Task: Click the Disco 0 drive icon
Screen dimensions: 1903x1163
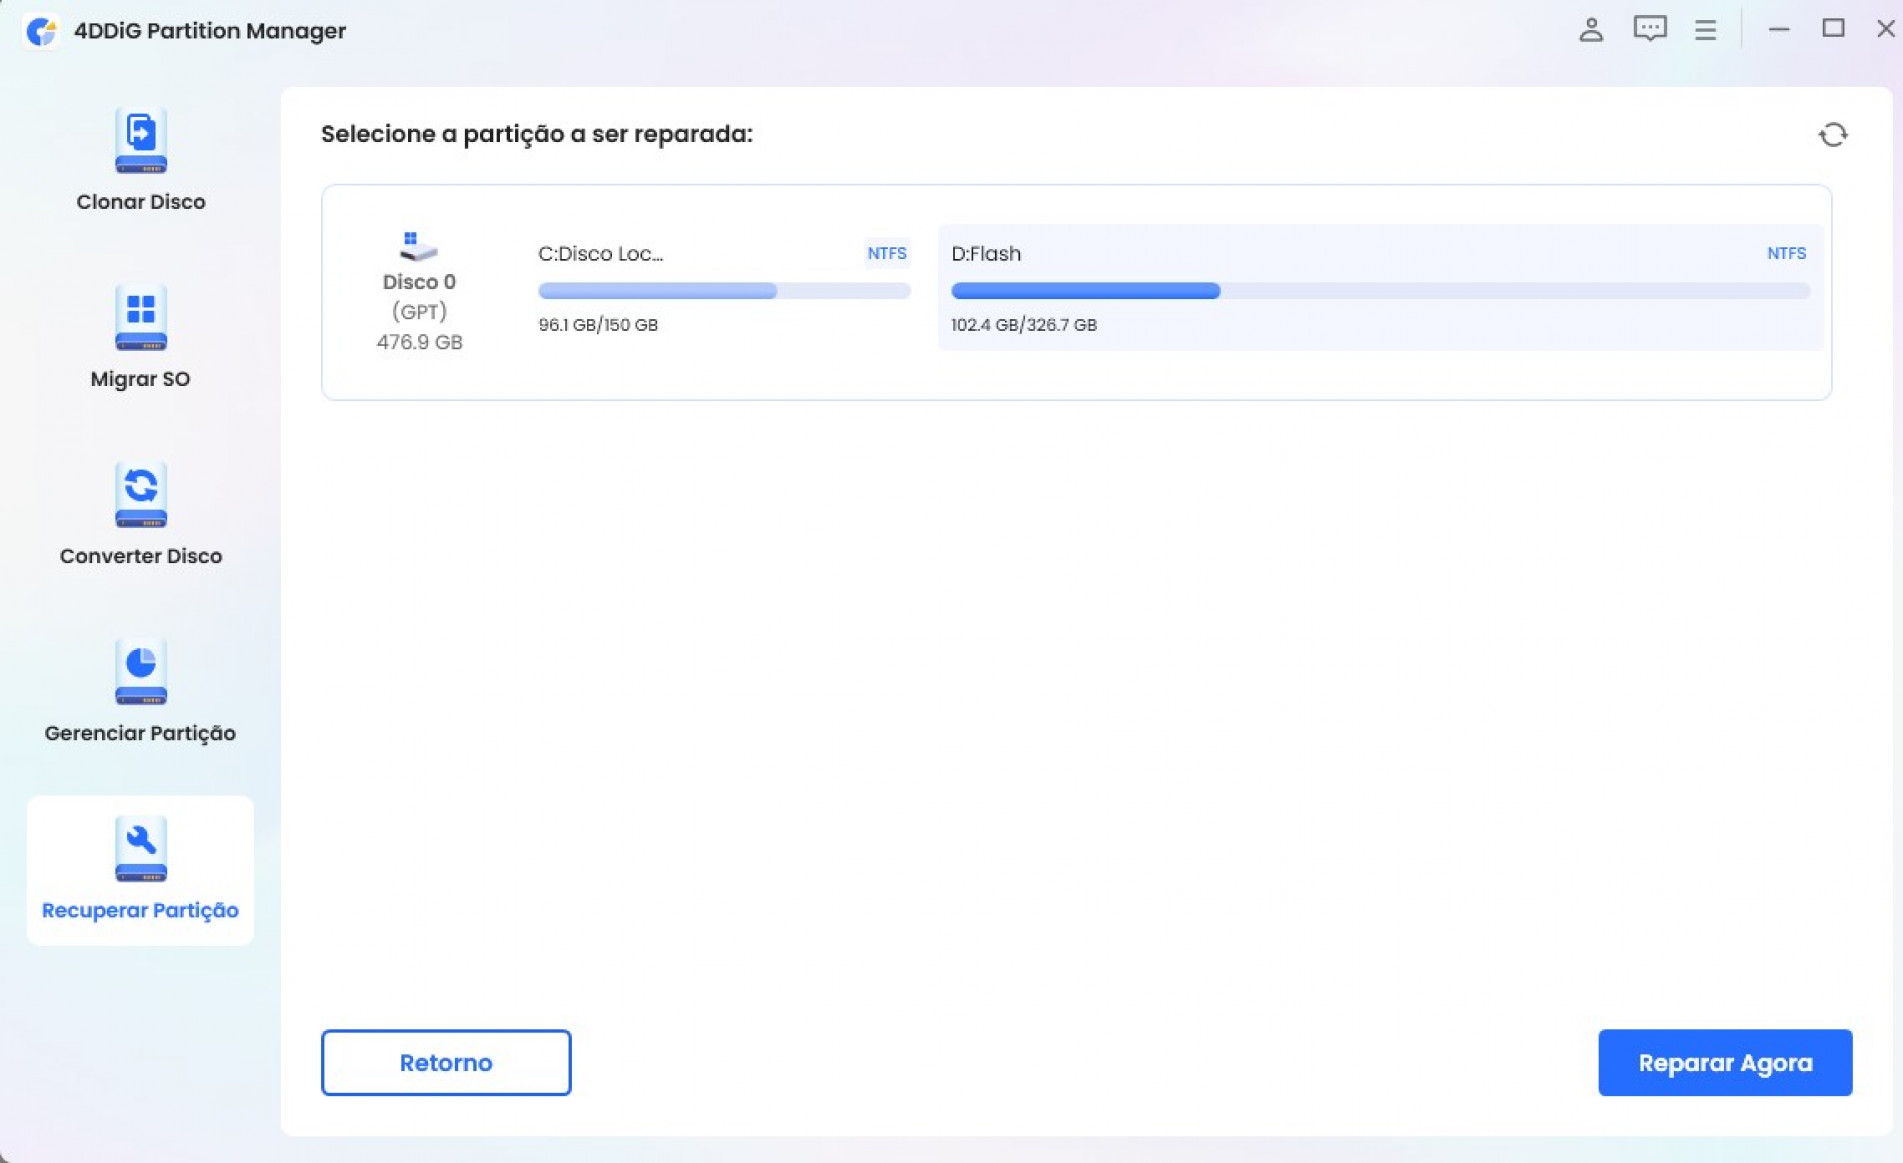Action: pos(418,245)
